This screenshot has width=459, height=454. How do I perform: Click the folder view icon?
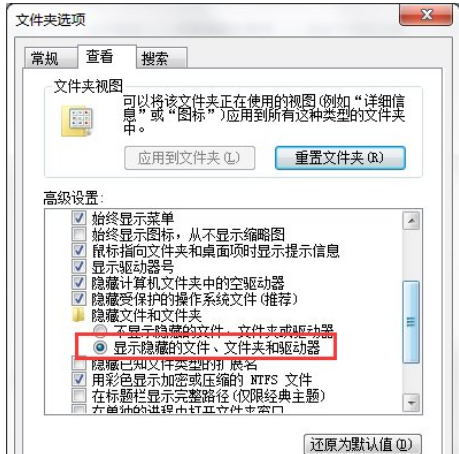coord(77,122)
